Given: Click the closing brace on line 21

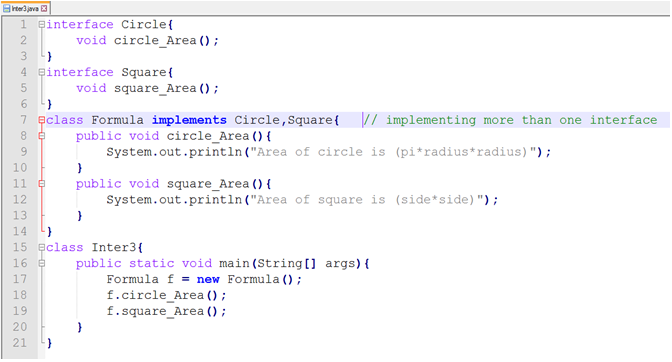Looking at the screenshot, I should tap(49, 343).
